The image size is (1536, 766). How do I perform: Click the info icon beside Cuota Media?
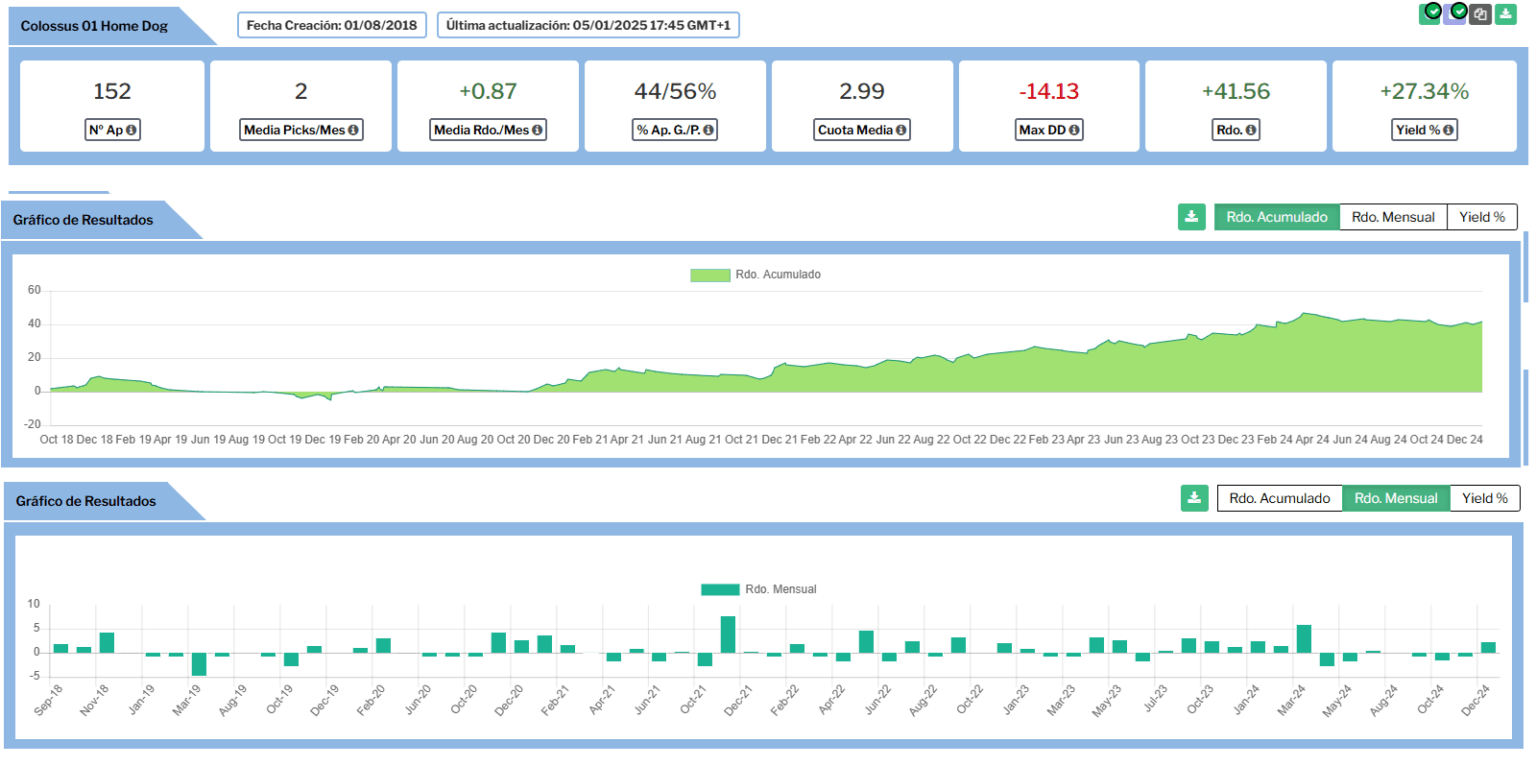900,129
